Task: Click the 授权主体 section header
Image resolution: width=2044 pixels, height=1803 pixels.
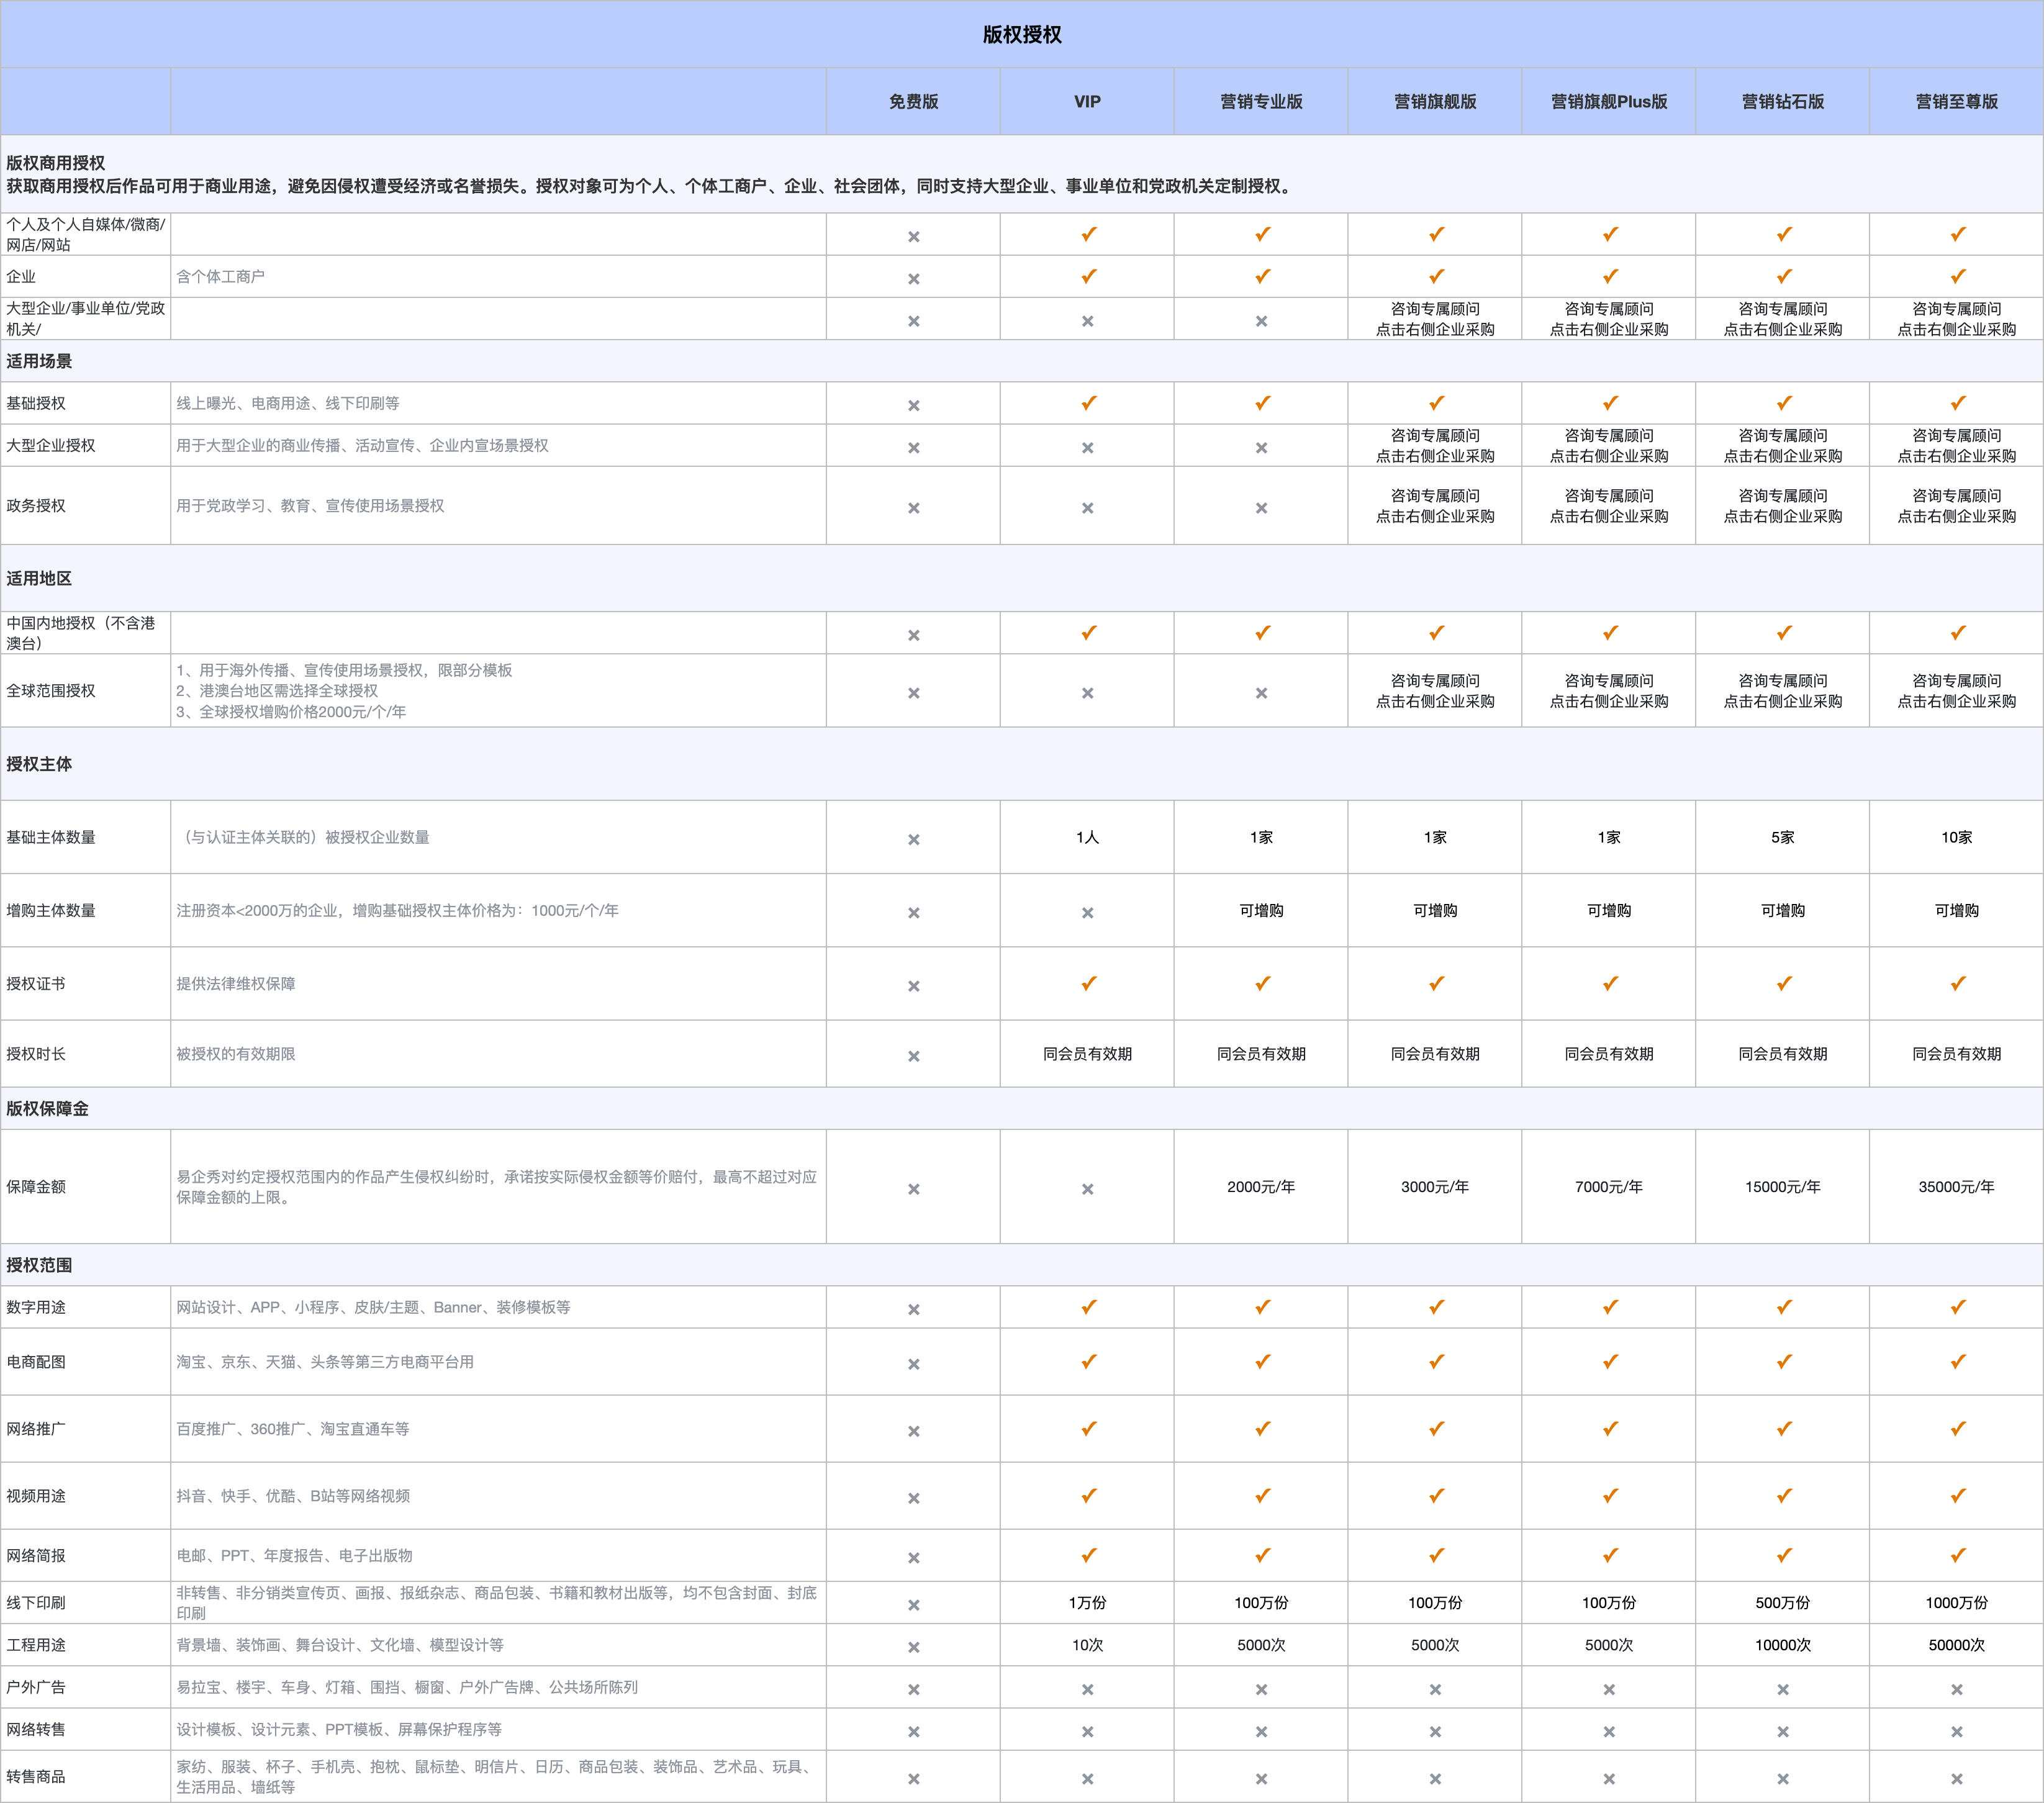Action: 39,763
